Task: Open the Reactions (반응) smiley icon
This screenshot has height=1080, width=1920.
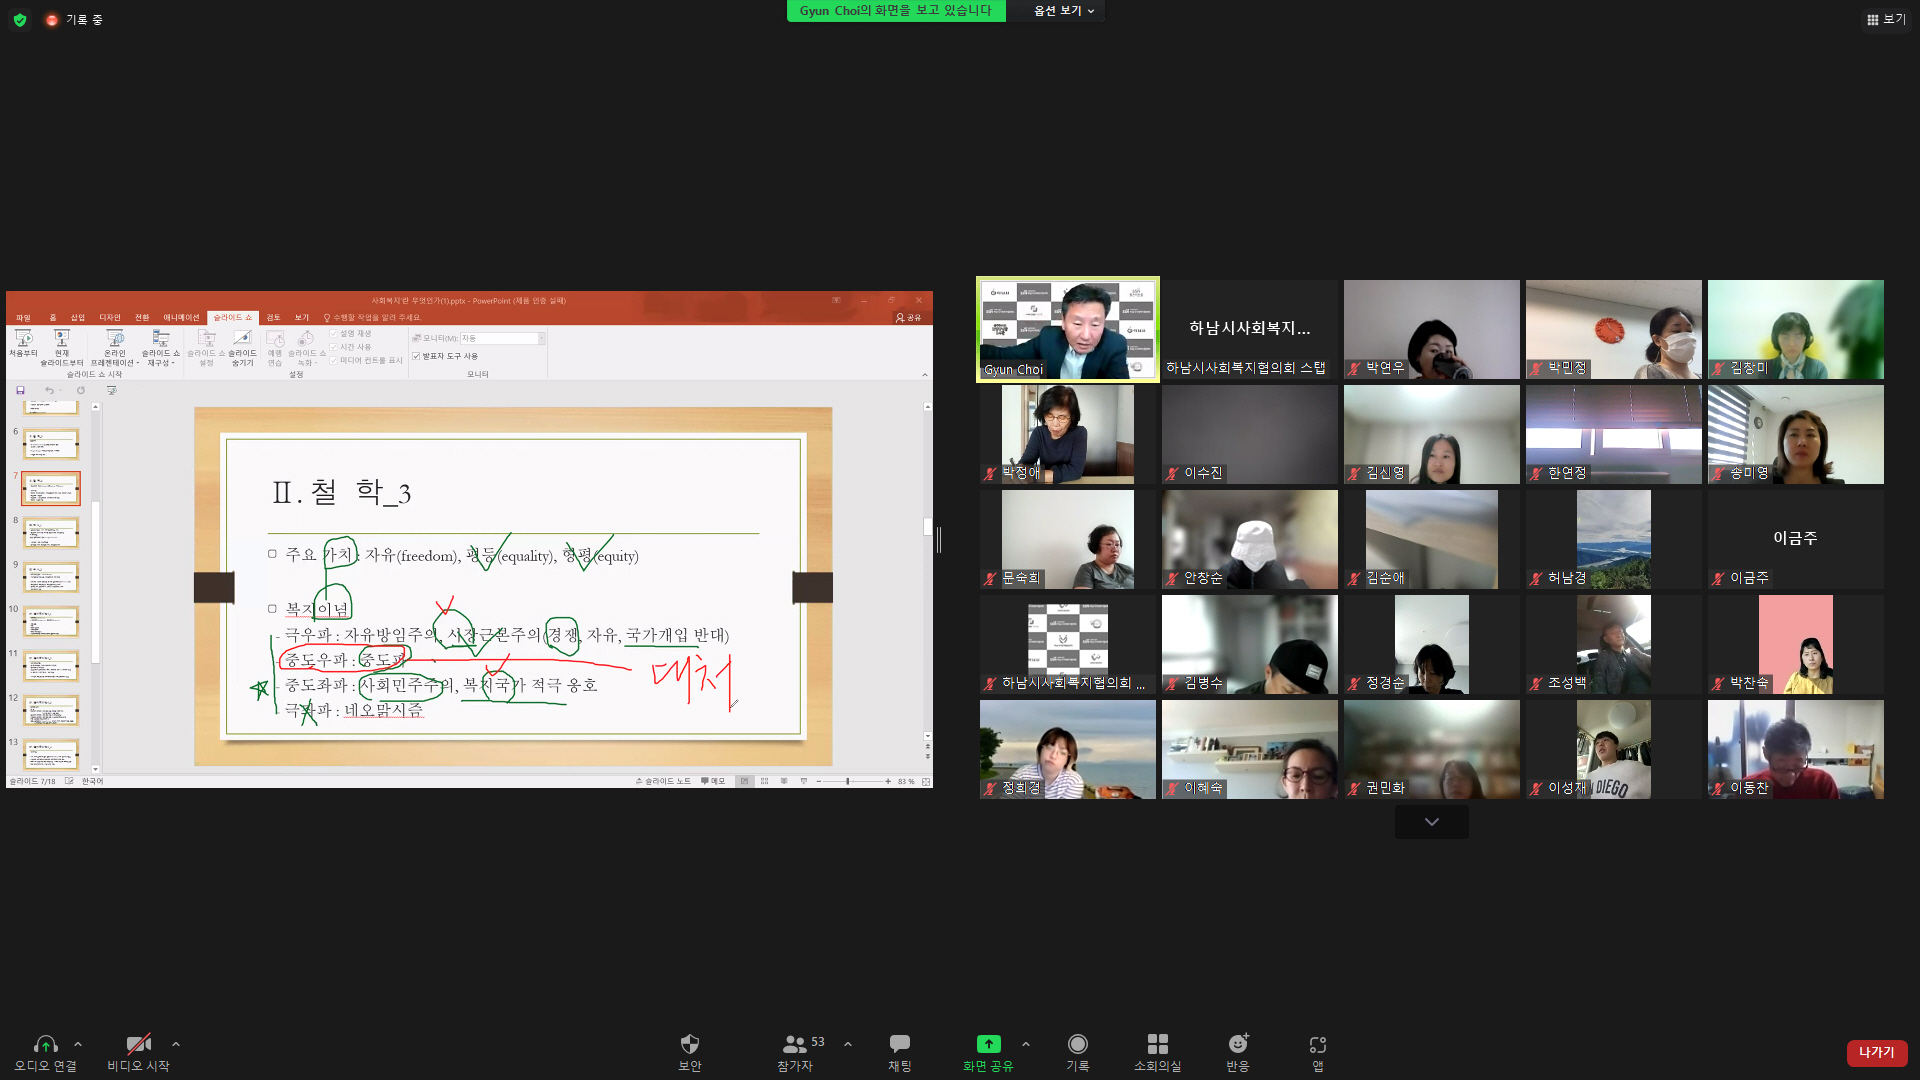Action: pyautogui.click(x=1238, y=1044)
